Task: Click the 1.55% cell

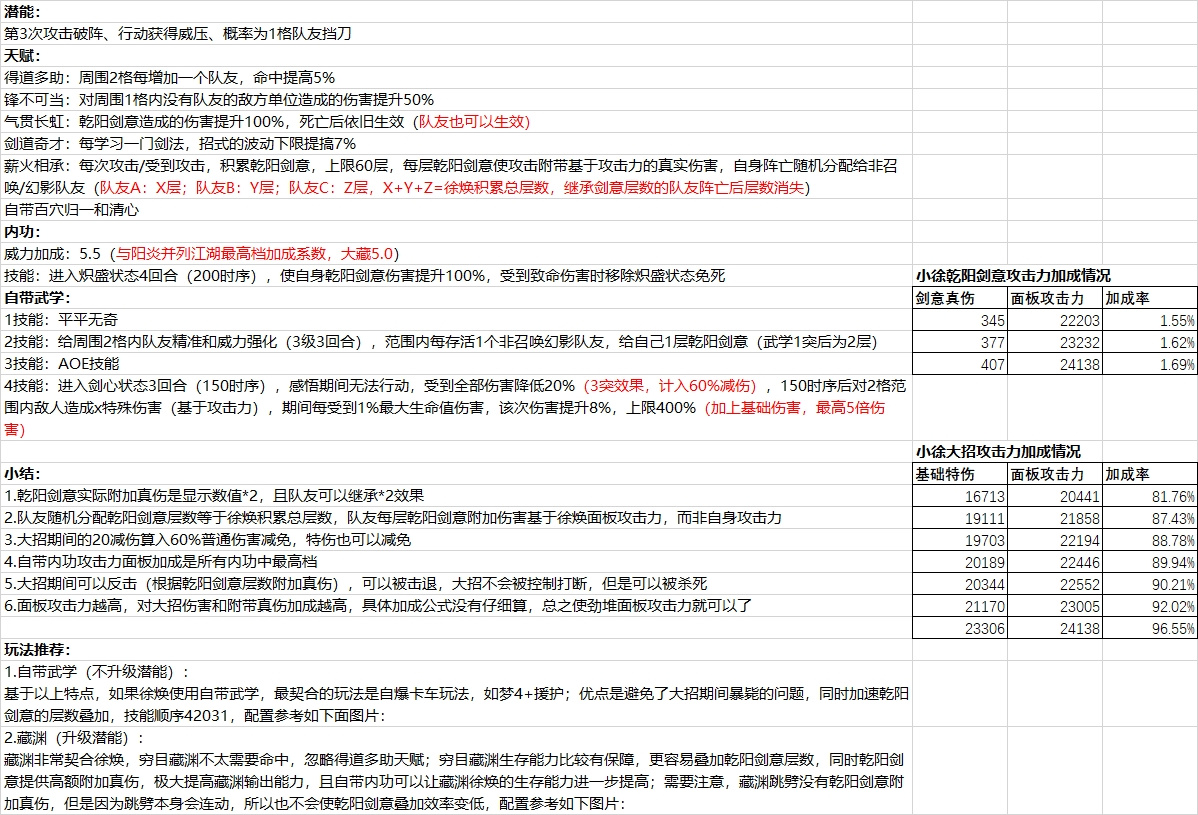Action: click(1150, 320)
